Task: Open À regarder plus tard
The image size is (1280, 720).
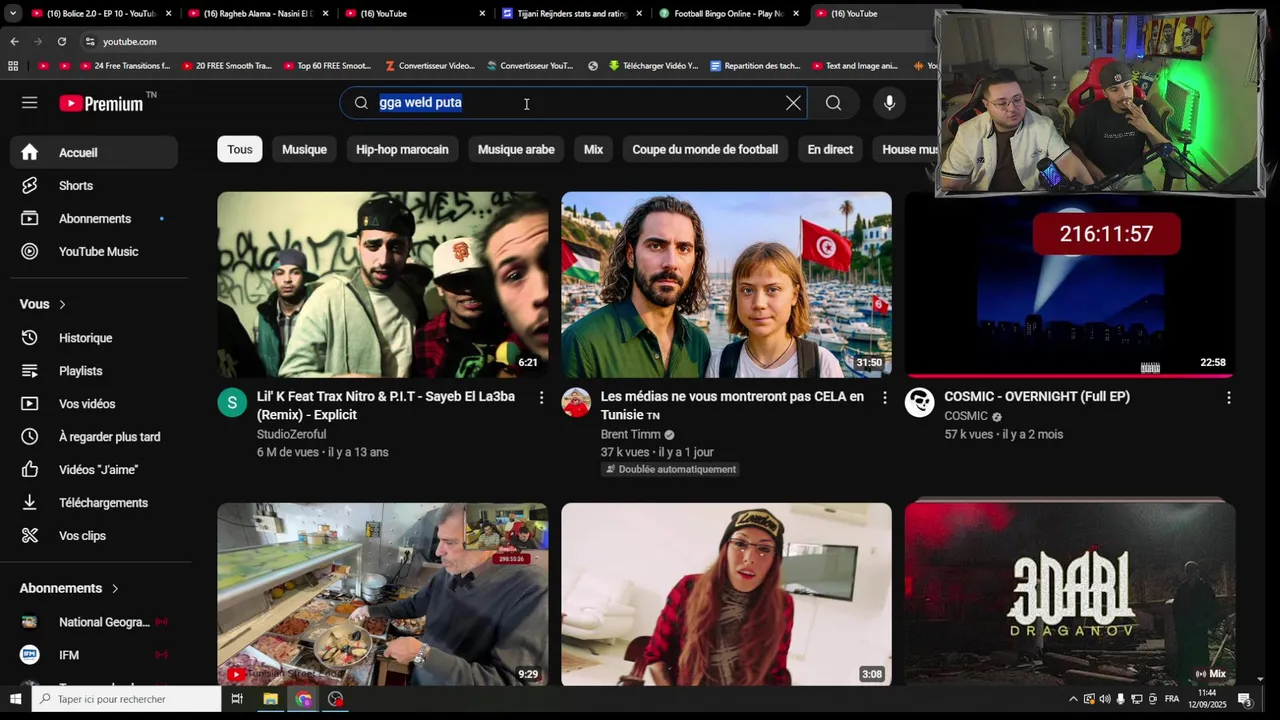Action: click(x=94, y=437)
